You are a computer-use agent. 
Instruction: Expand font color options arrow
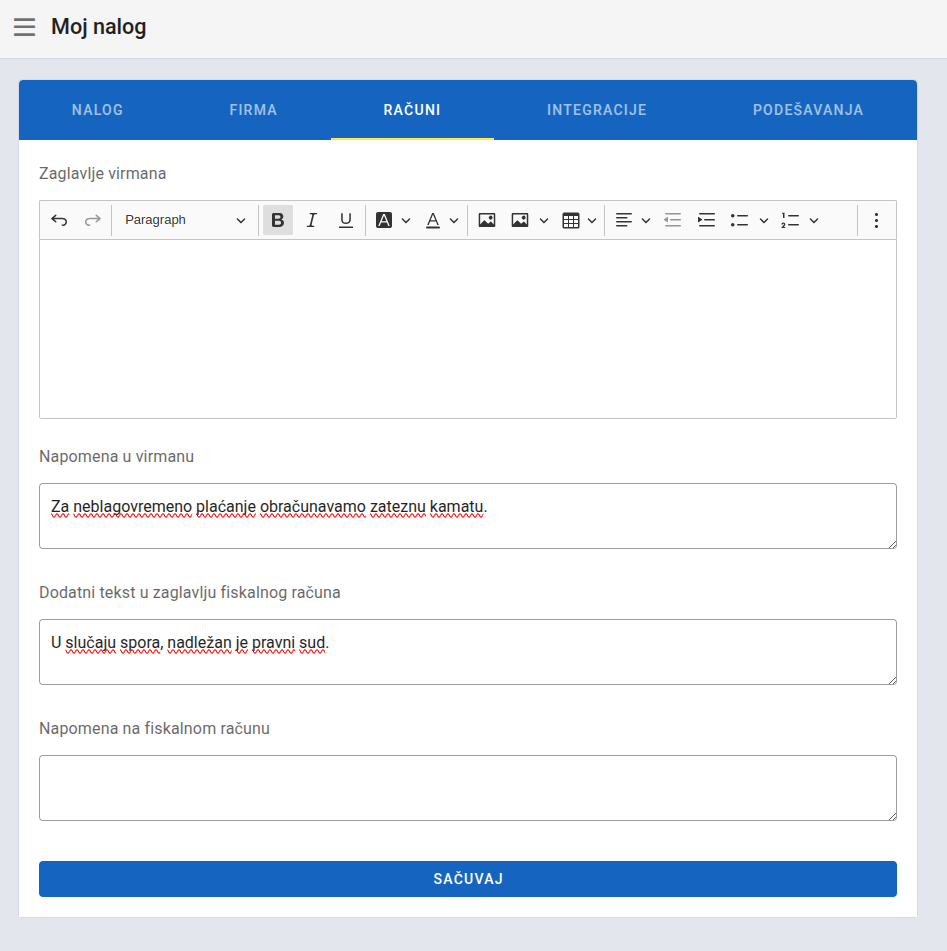(x=454, y=221)
